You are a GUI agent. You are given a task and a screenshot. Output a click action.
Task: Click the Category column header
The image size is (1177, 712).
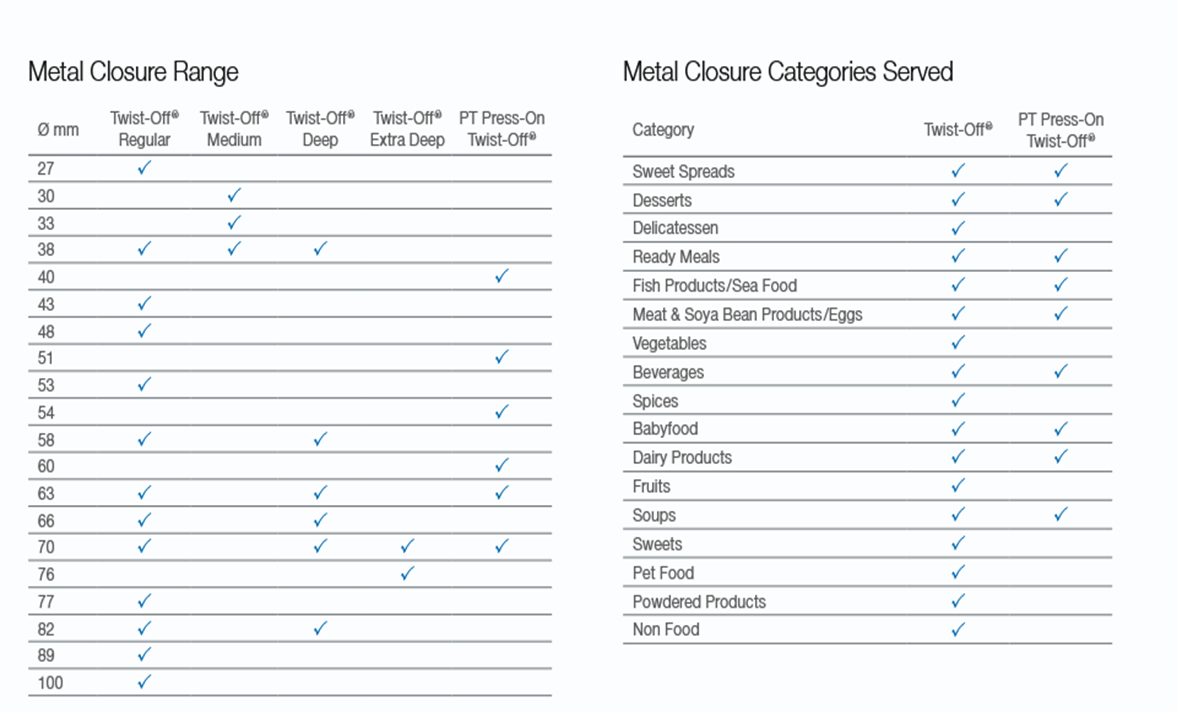pos(663,130)
